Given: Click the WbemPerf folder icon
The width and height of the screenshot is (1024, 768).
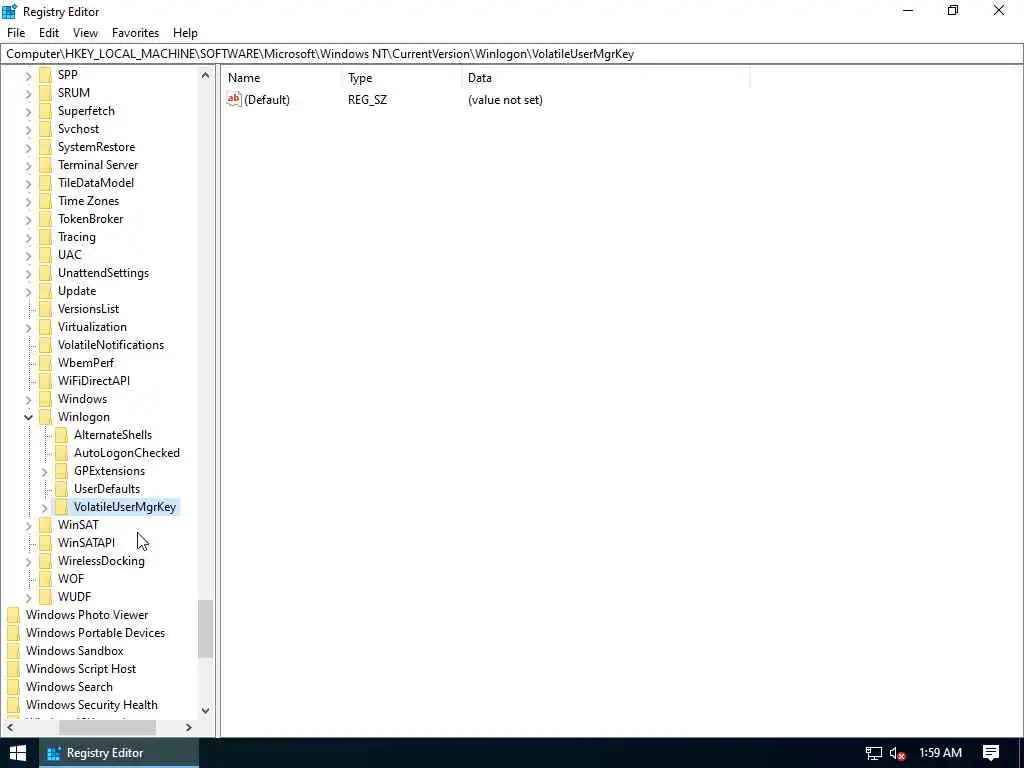Looking at the screenshot, I should (x=45, y=363).
